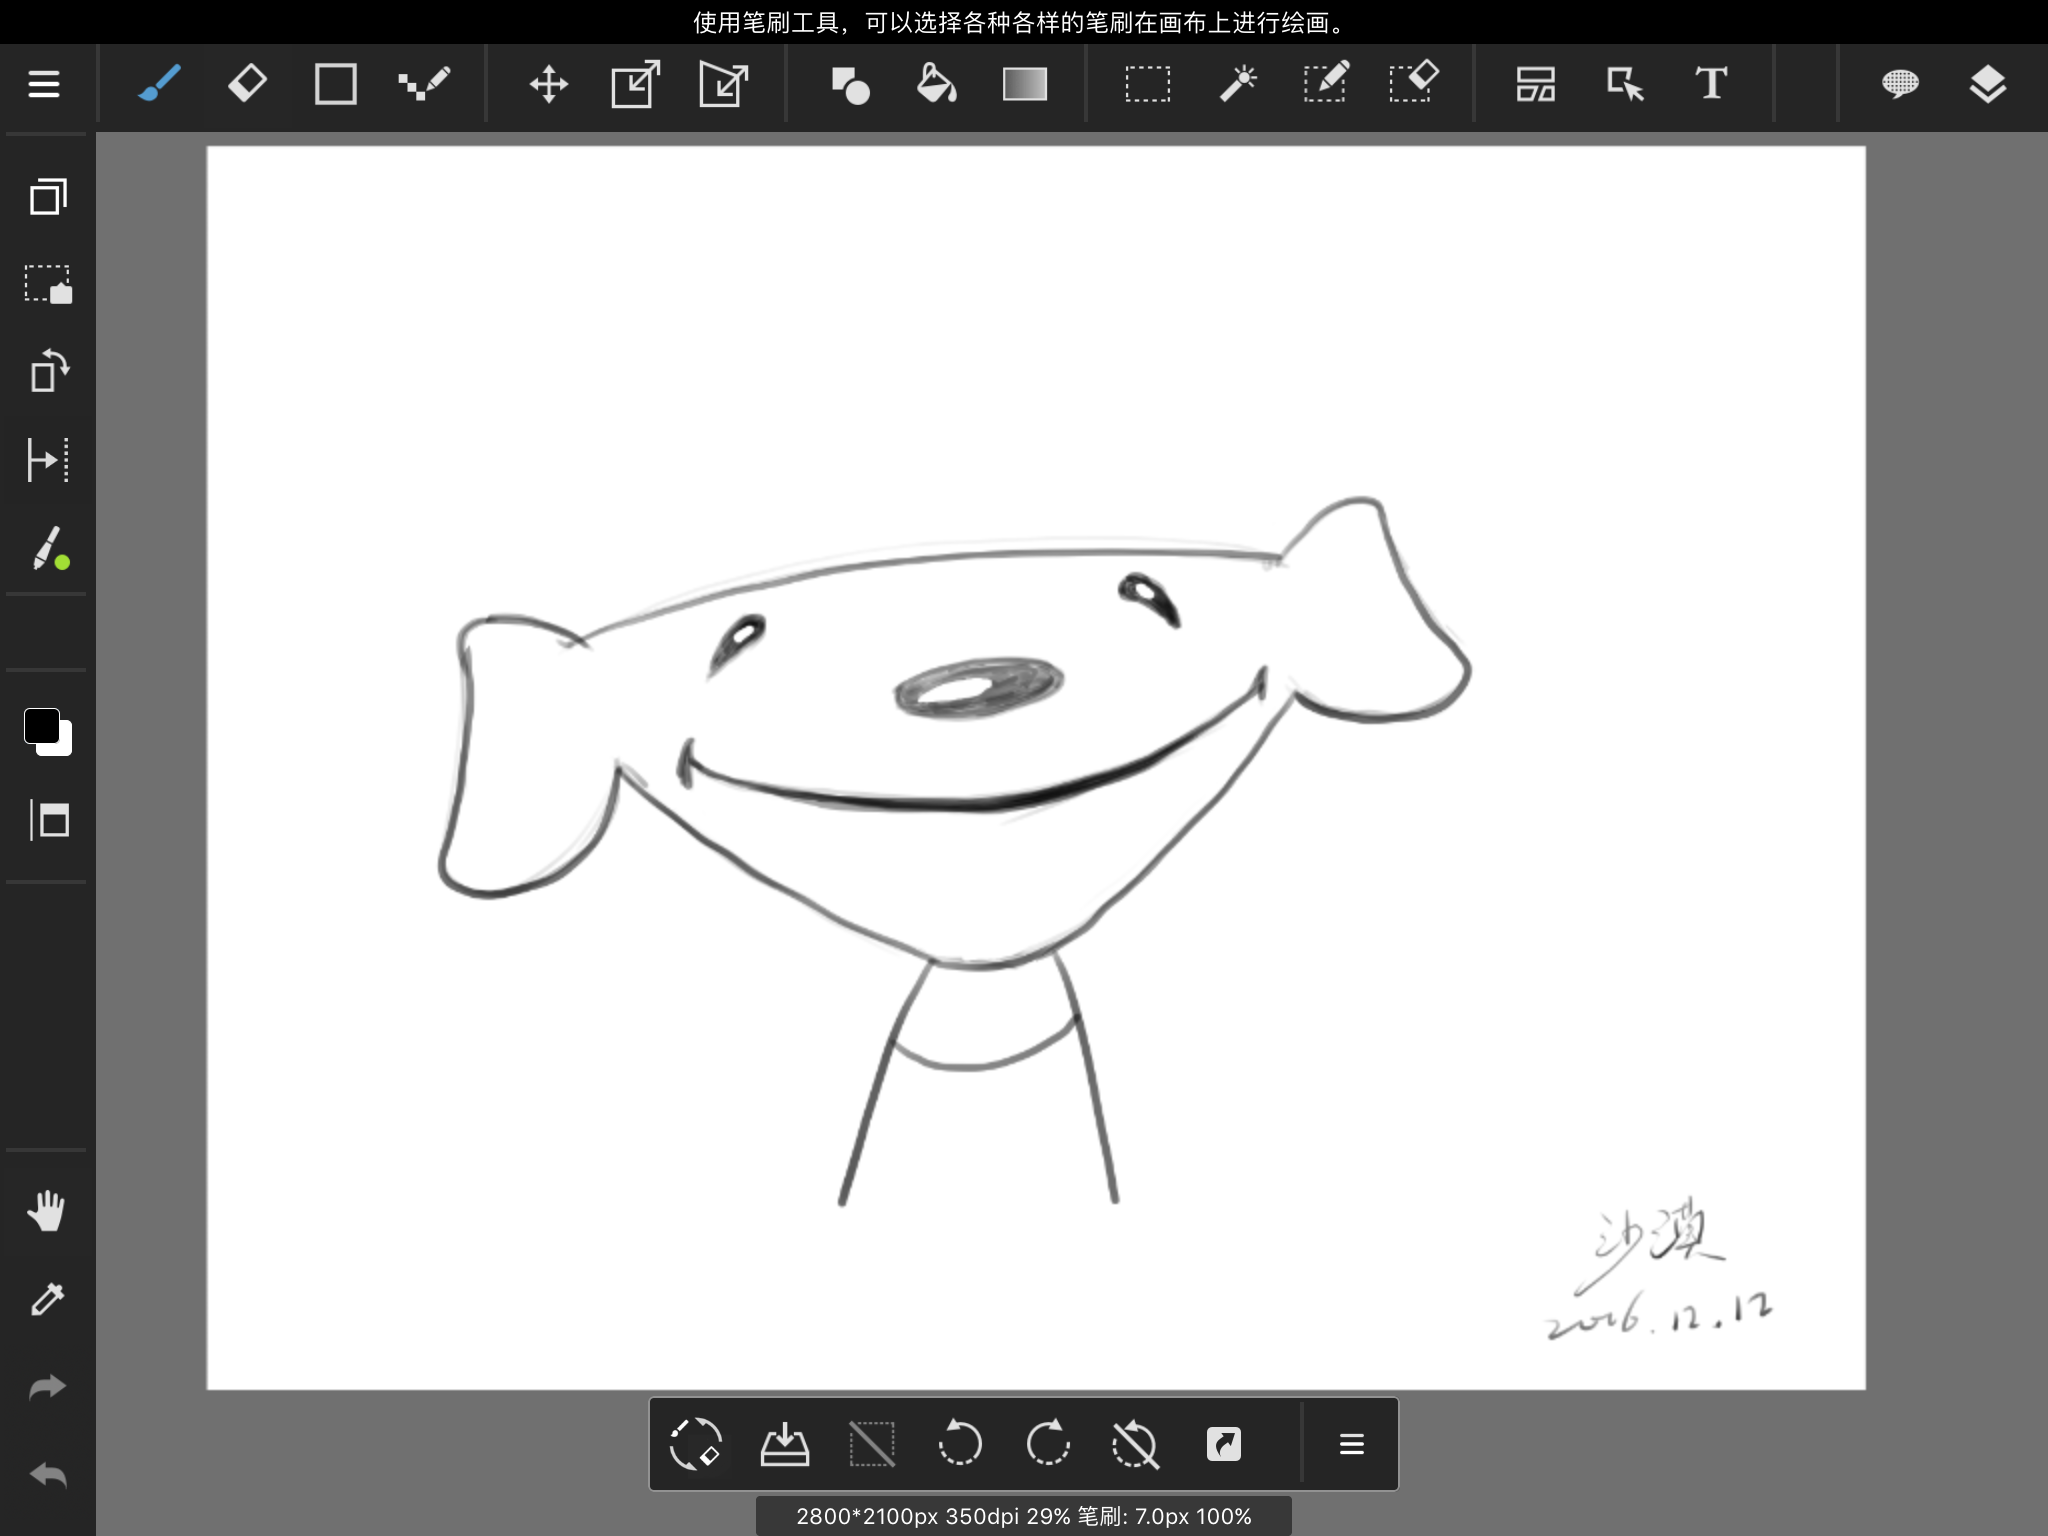Viewport: 2048px width, 1536px height.
Task: Open the foreground/background color swatch
Action: [x=48, y=732]
